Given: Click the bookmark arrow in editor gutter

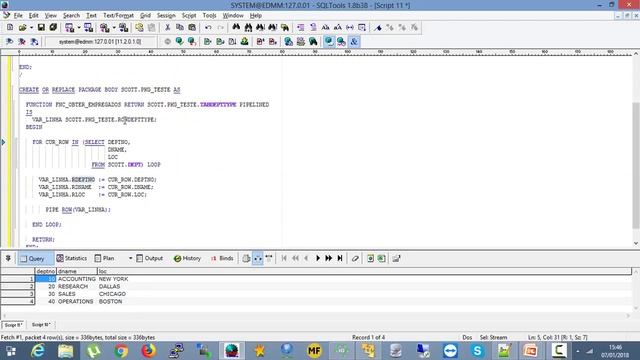Looking at the screenshot, I should pyautogui.click(x=3, y=142).
